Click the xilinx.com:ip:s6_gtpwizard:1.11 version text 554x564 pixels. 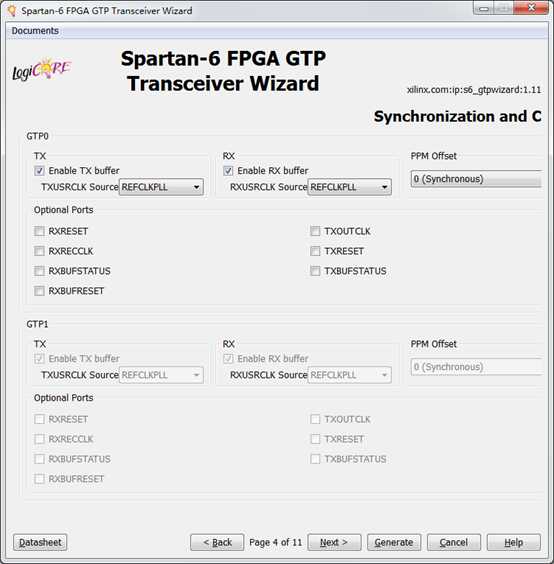pyautogui.click(x=474, y=90)
